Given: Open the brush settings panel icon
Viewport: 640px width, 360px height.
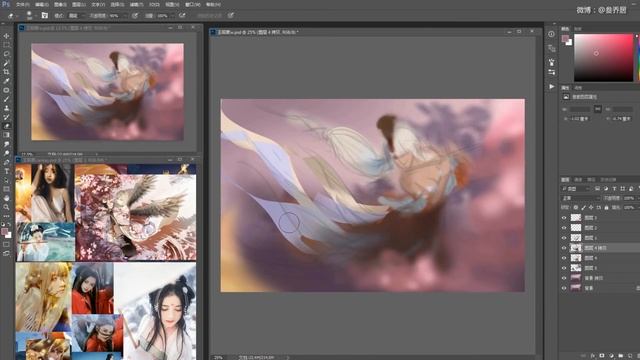Looking at the screenshot, I should click(x=45, y=16).
